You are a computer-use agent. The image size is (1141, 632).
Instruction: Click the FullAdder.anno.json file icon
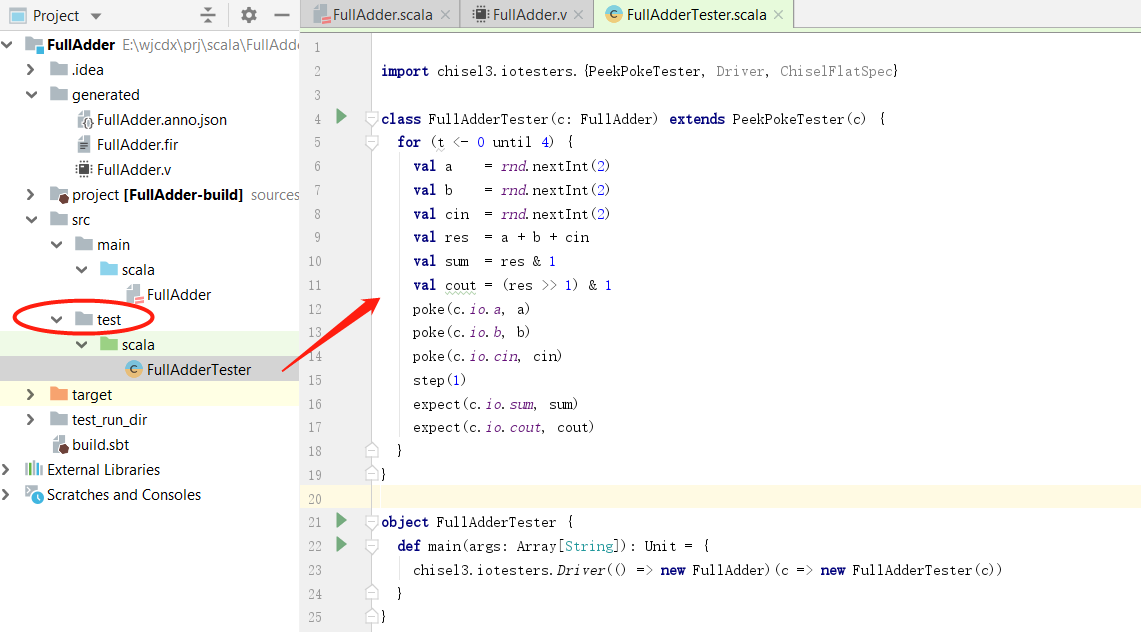tap(84, 120)
